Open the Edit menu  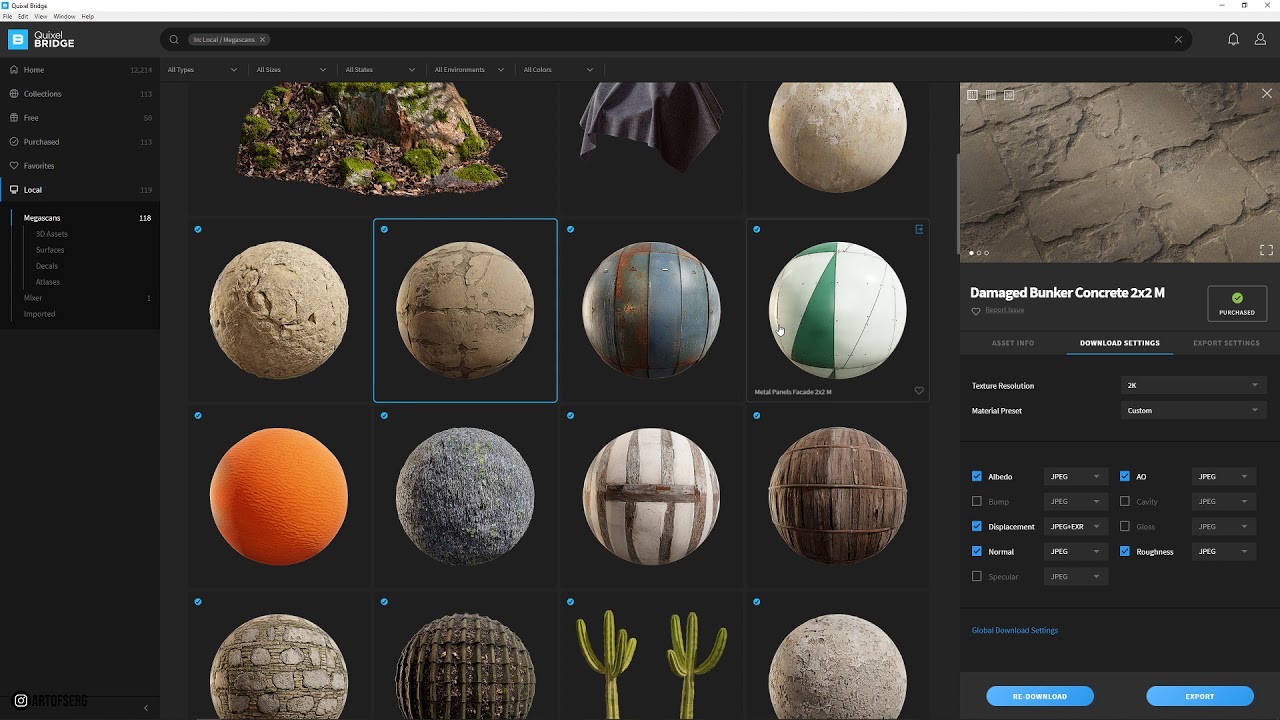point(23,17)
